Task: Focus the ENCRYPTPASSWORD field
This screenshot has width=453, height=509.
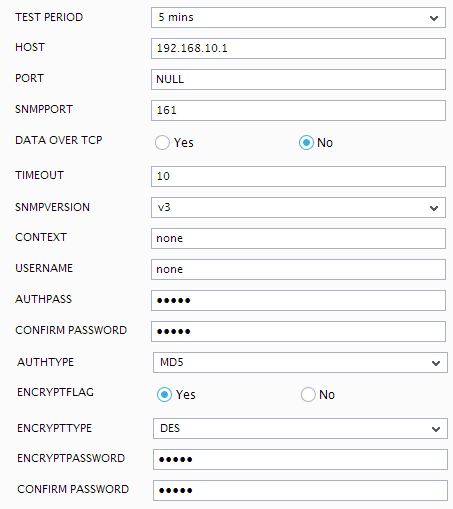Action: point(300,459)
